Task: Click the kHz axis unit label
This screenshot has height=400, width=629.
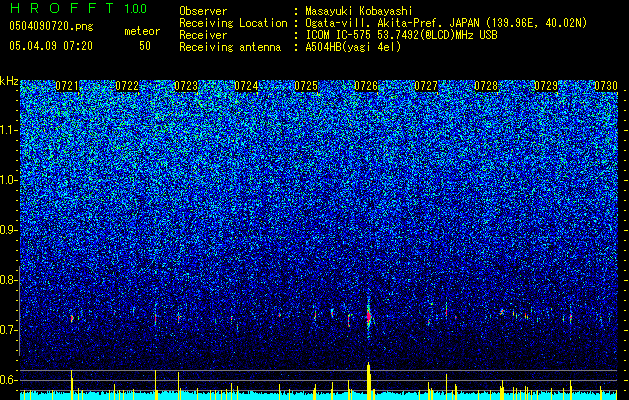Action: pyautogui.click(x=9, y=81)
